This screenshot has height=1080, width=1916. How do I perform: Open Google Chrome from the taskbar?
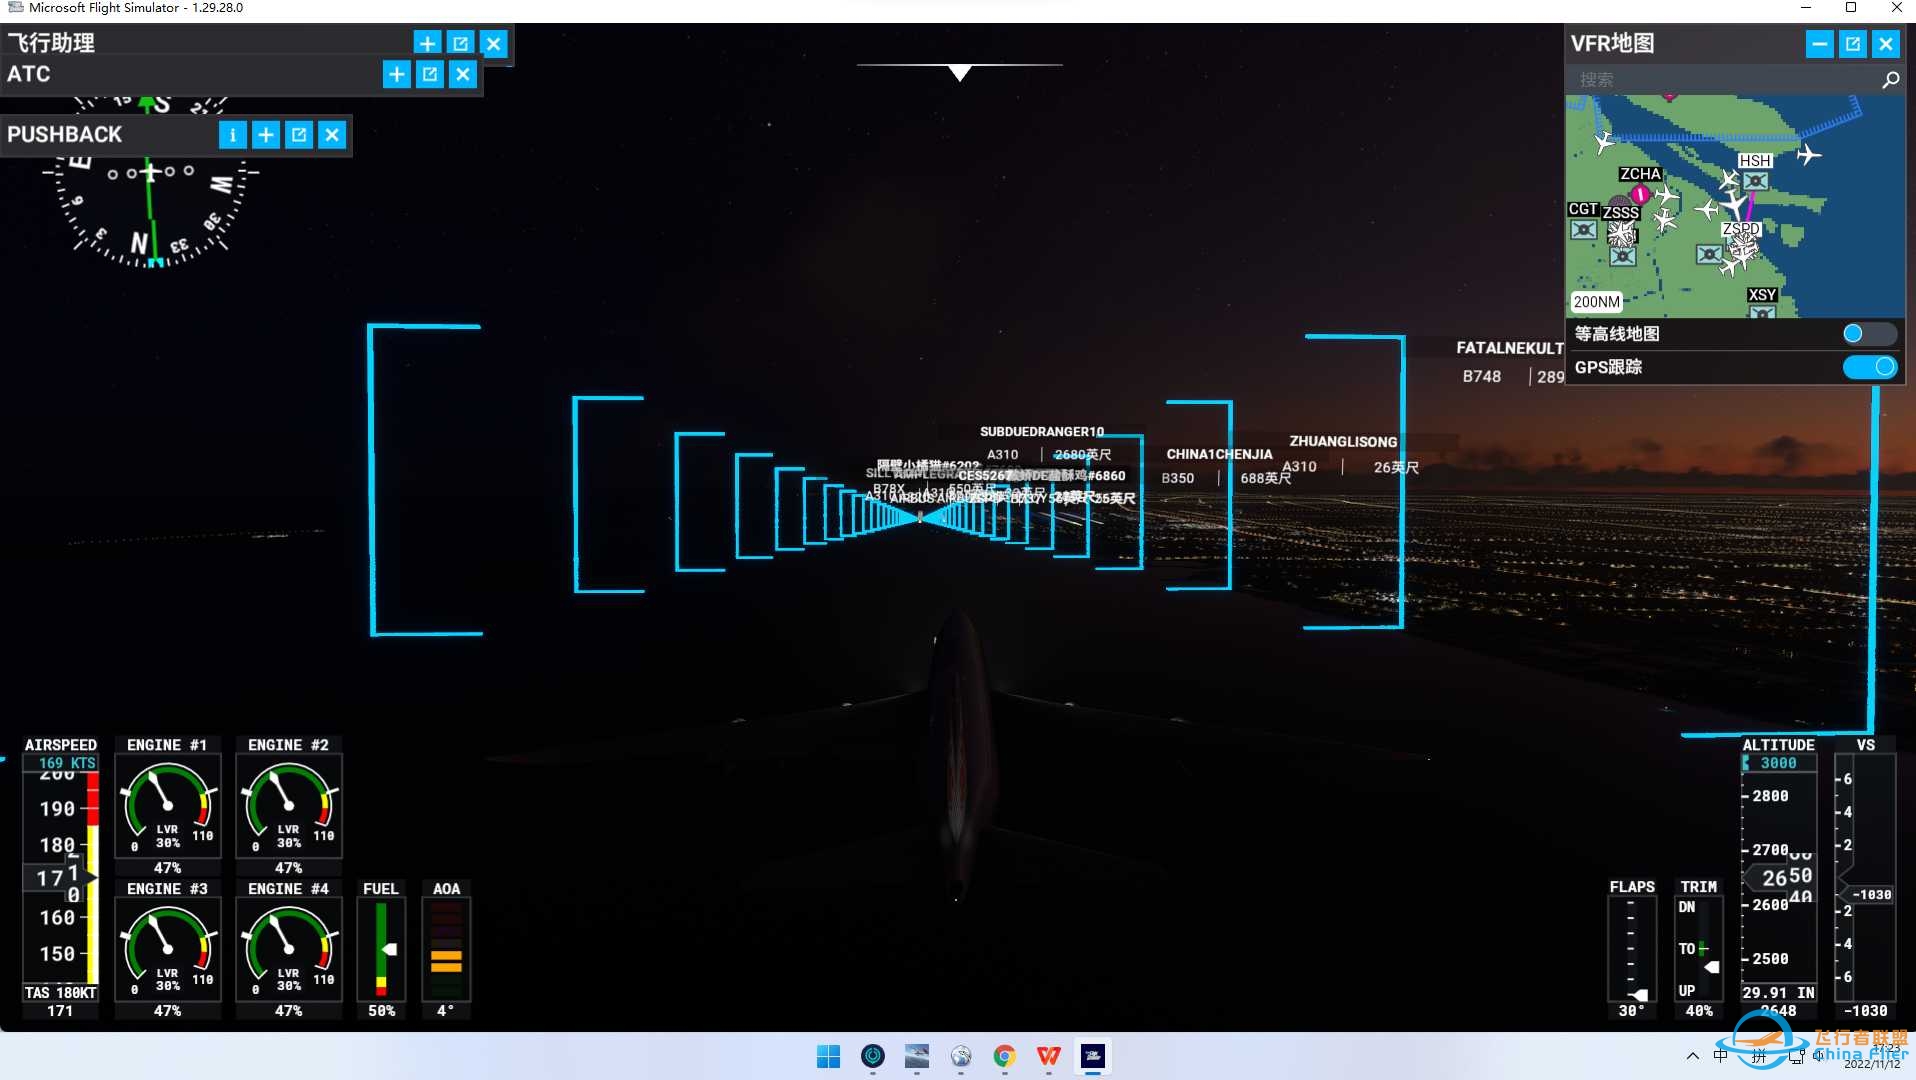pyautogui.click(x=1005, y=1056)
